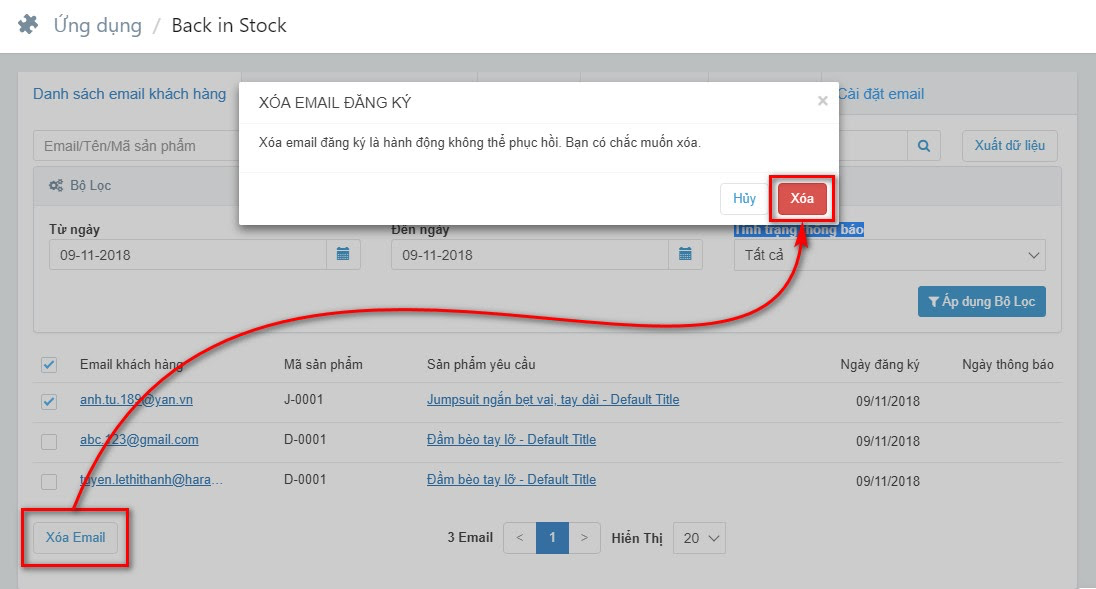Select page 1 in pagination

pyautogui.click(x=552, y=538)
